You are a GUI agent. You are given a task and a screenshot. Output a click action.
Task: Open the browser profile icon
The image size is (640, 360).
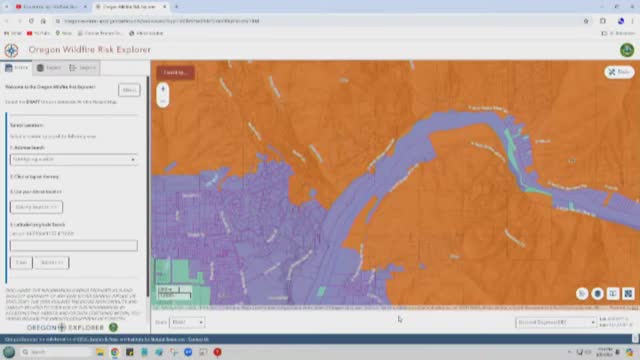pos(621,21)
